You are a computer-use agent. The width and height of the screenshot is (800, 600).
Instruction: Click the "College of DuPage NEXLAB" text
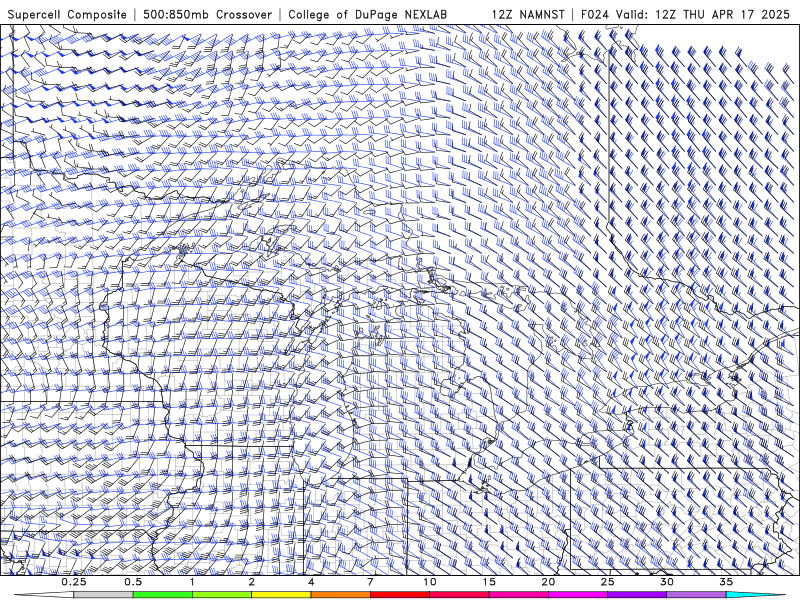(367, 14)
